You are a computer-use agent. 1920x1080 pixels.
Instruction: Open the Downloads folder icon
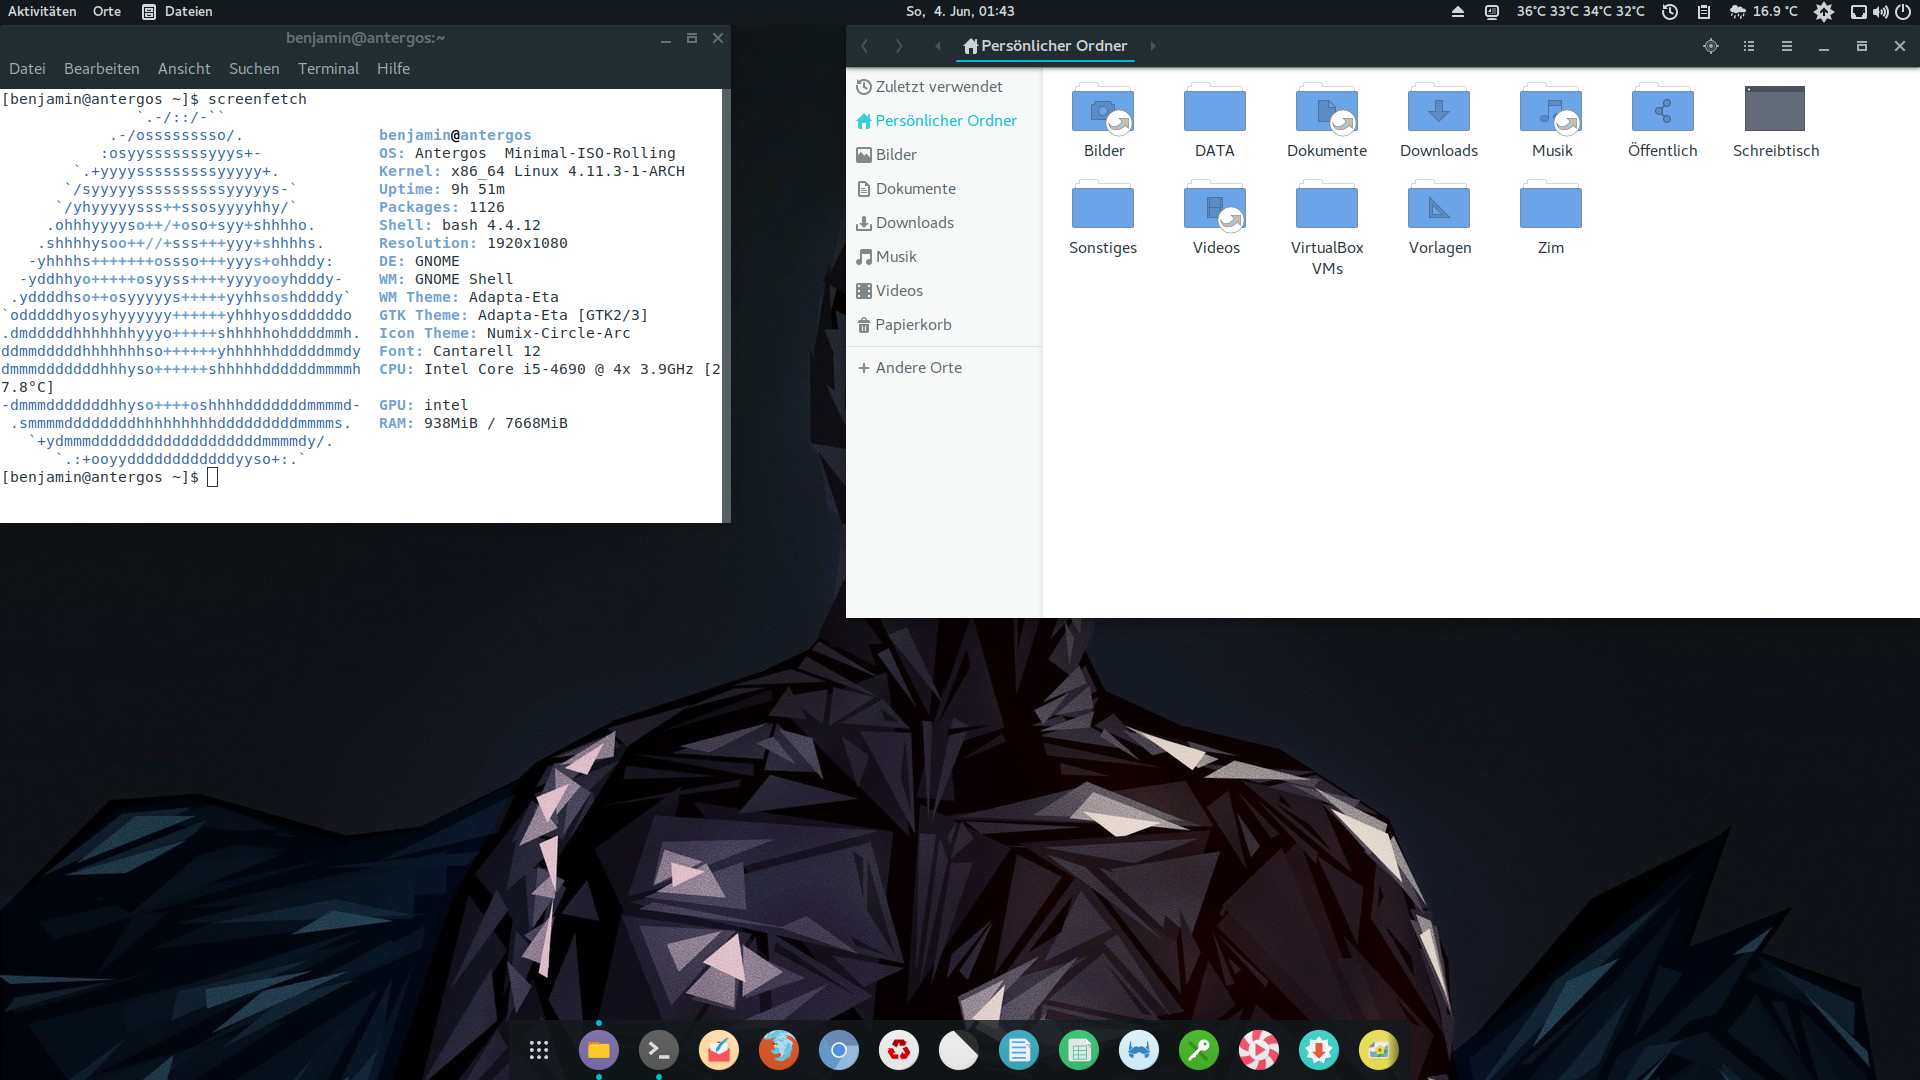coord(1438,110)
